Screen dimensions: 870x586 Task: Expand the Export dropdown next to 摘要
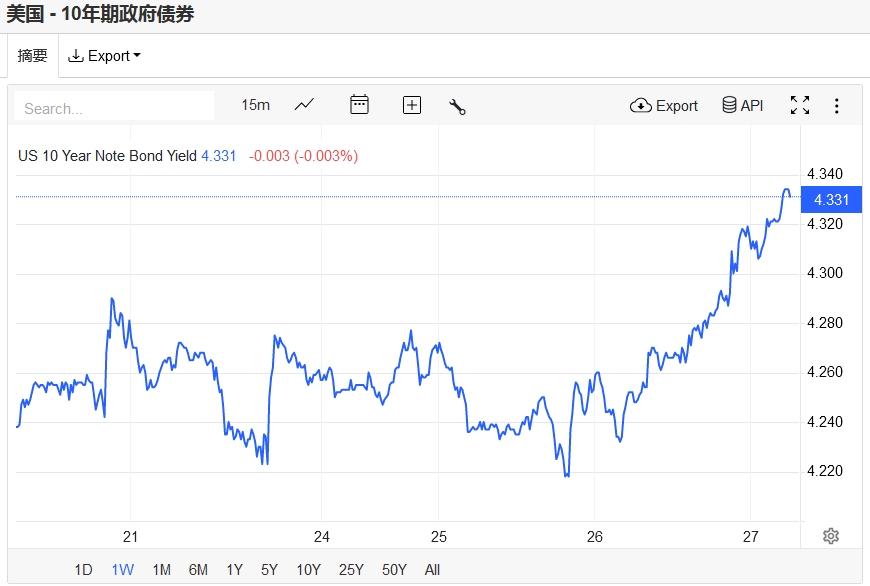pos(104,55)
